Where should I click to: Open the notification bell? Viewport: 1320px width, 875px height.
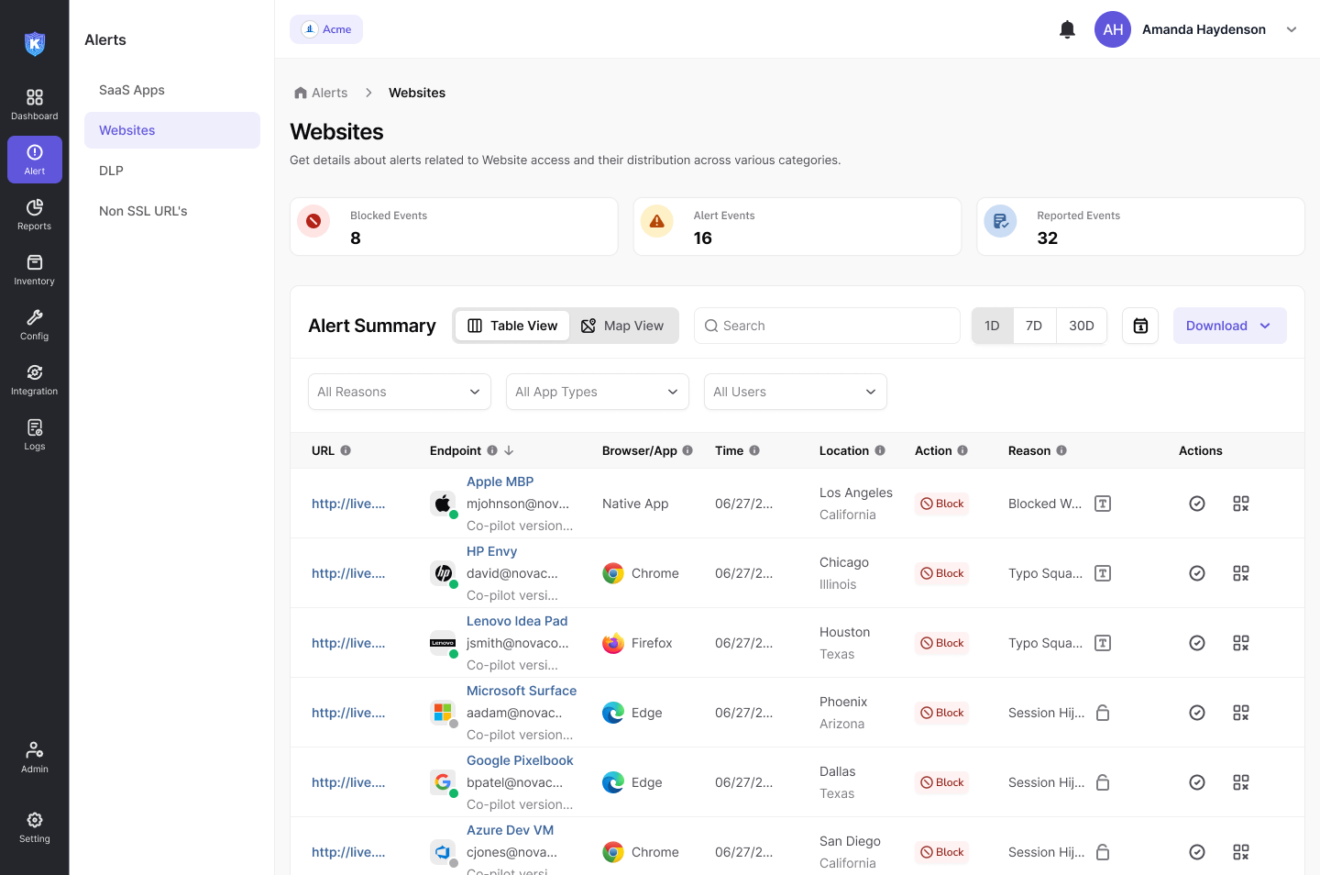coord(1066,29)
